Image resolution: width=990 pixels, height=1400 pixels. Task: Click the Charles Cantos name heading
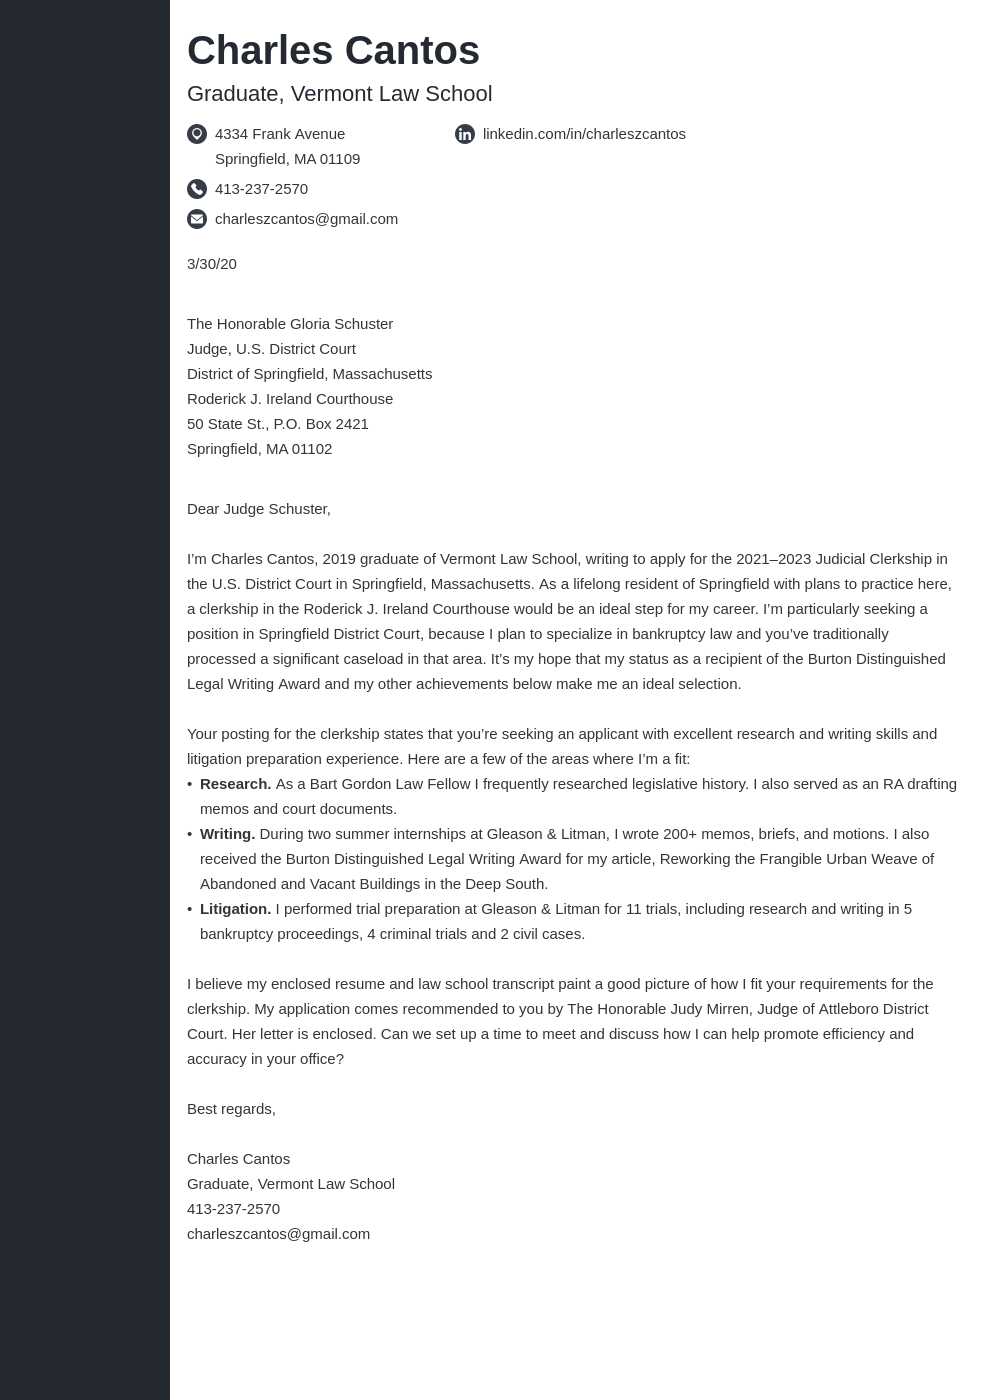(x=333, y=50)
